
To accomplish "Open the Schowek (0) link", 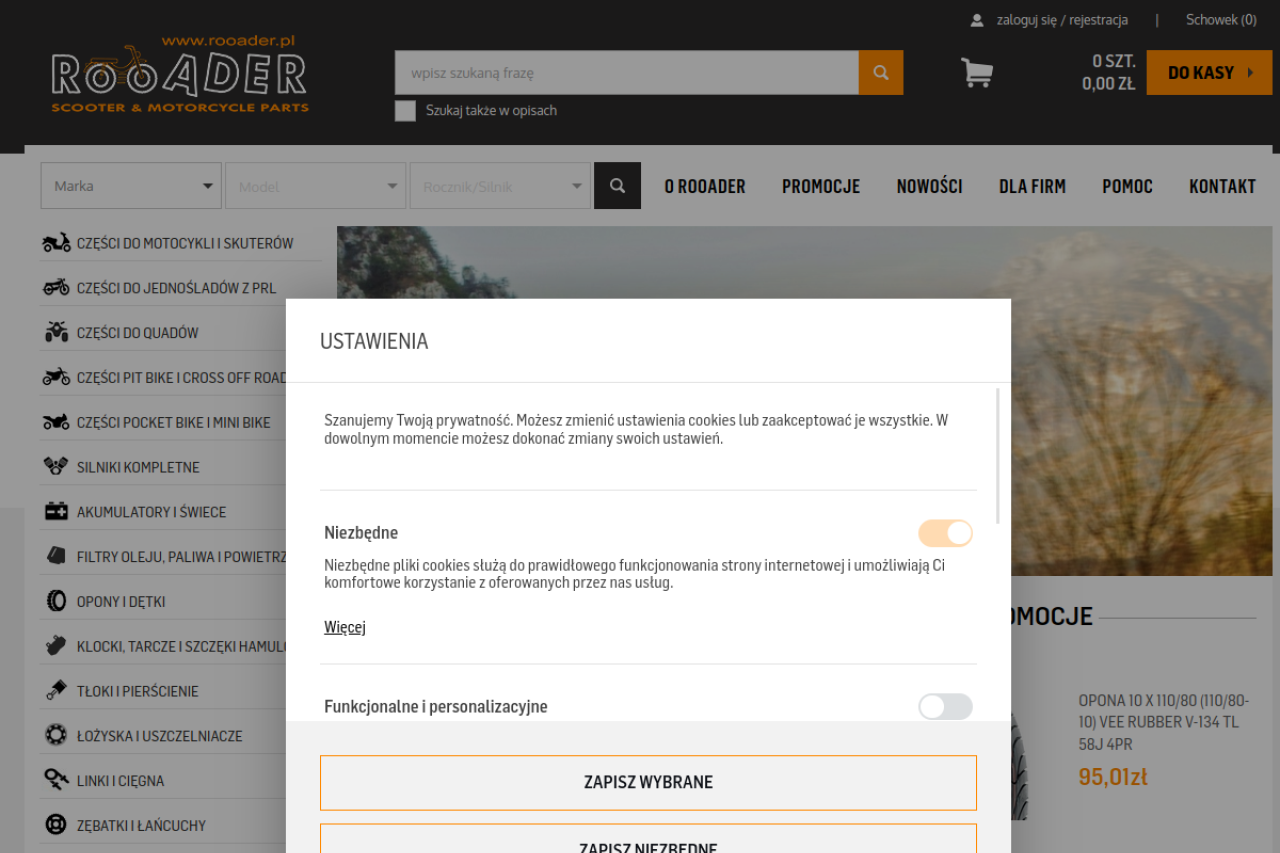I will tap(1221, 20).
